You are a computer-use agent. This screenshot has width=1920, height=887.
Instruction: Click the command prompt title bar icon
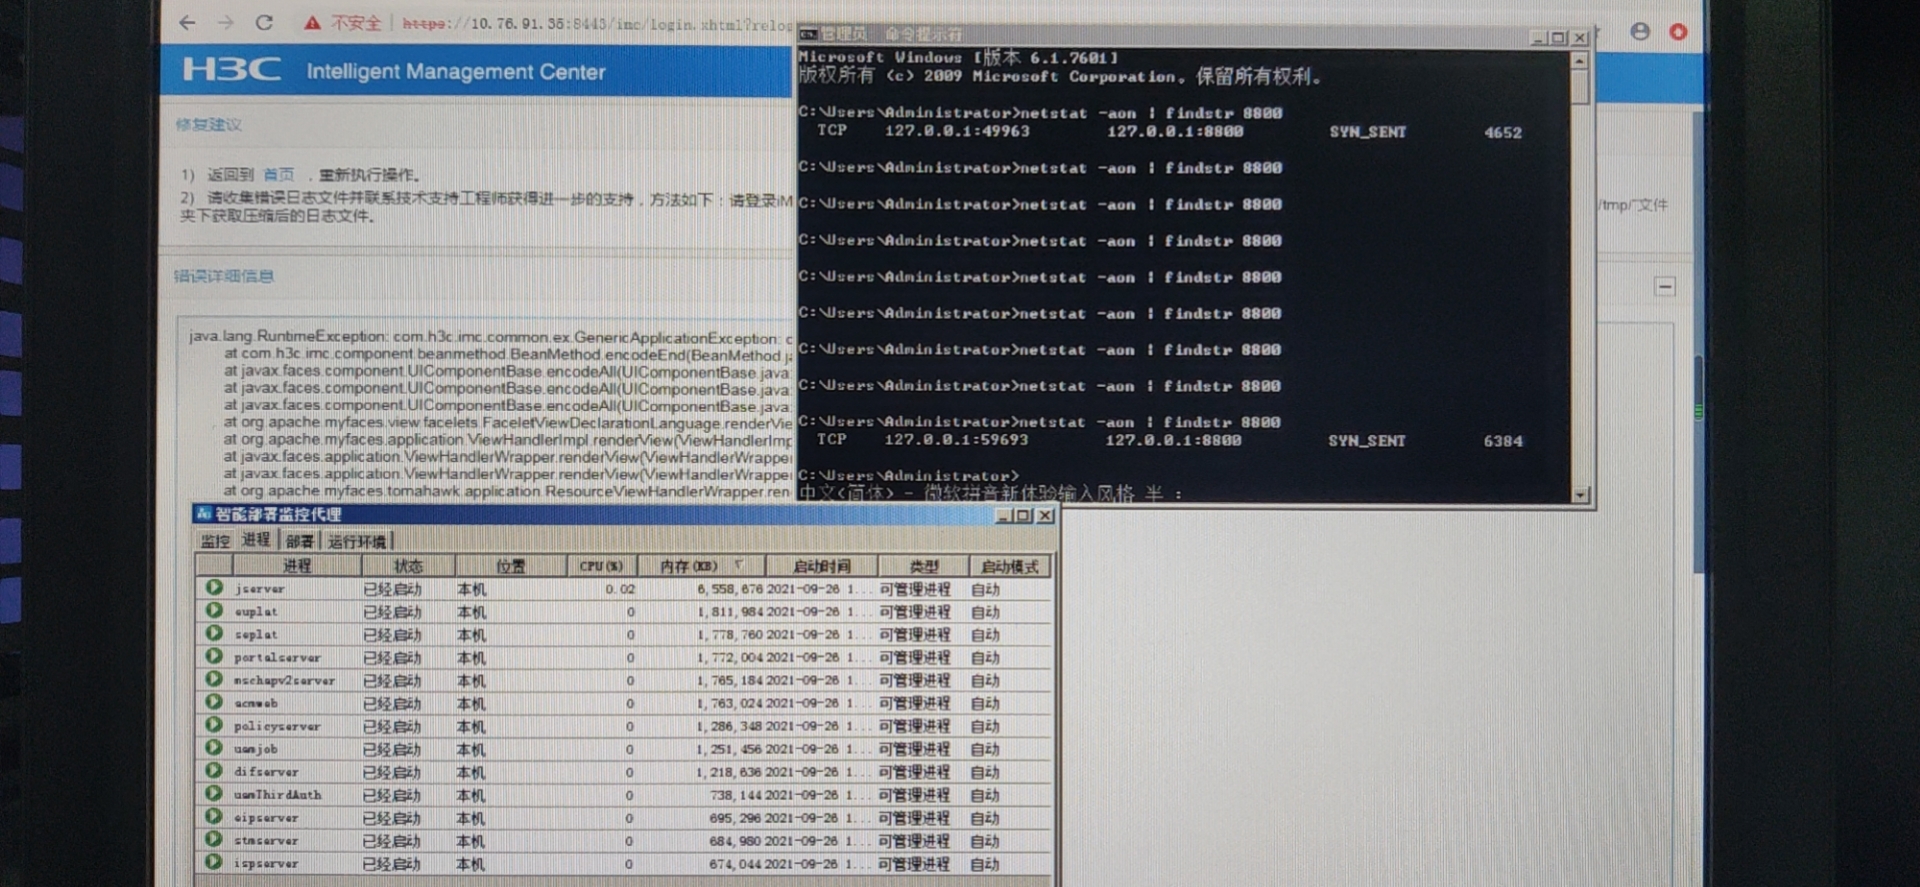pyautogui.click(x=808, y=35)
